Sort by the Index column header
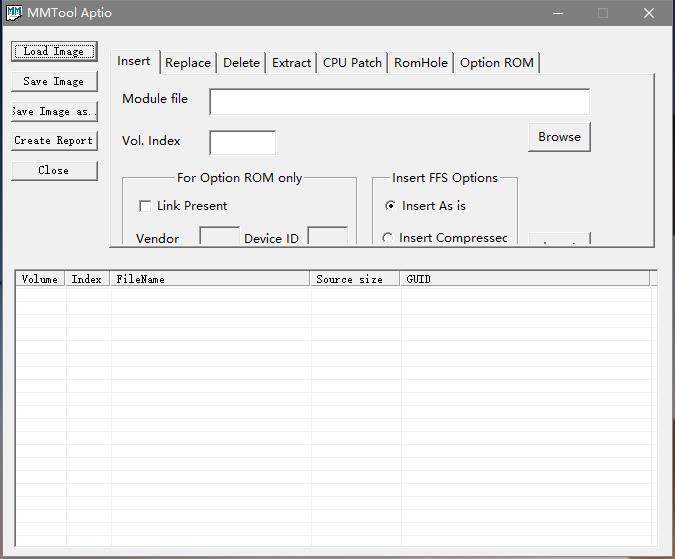 (87, 279)
